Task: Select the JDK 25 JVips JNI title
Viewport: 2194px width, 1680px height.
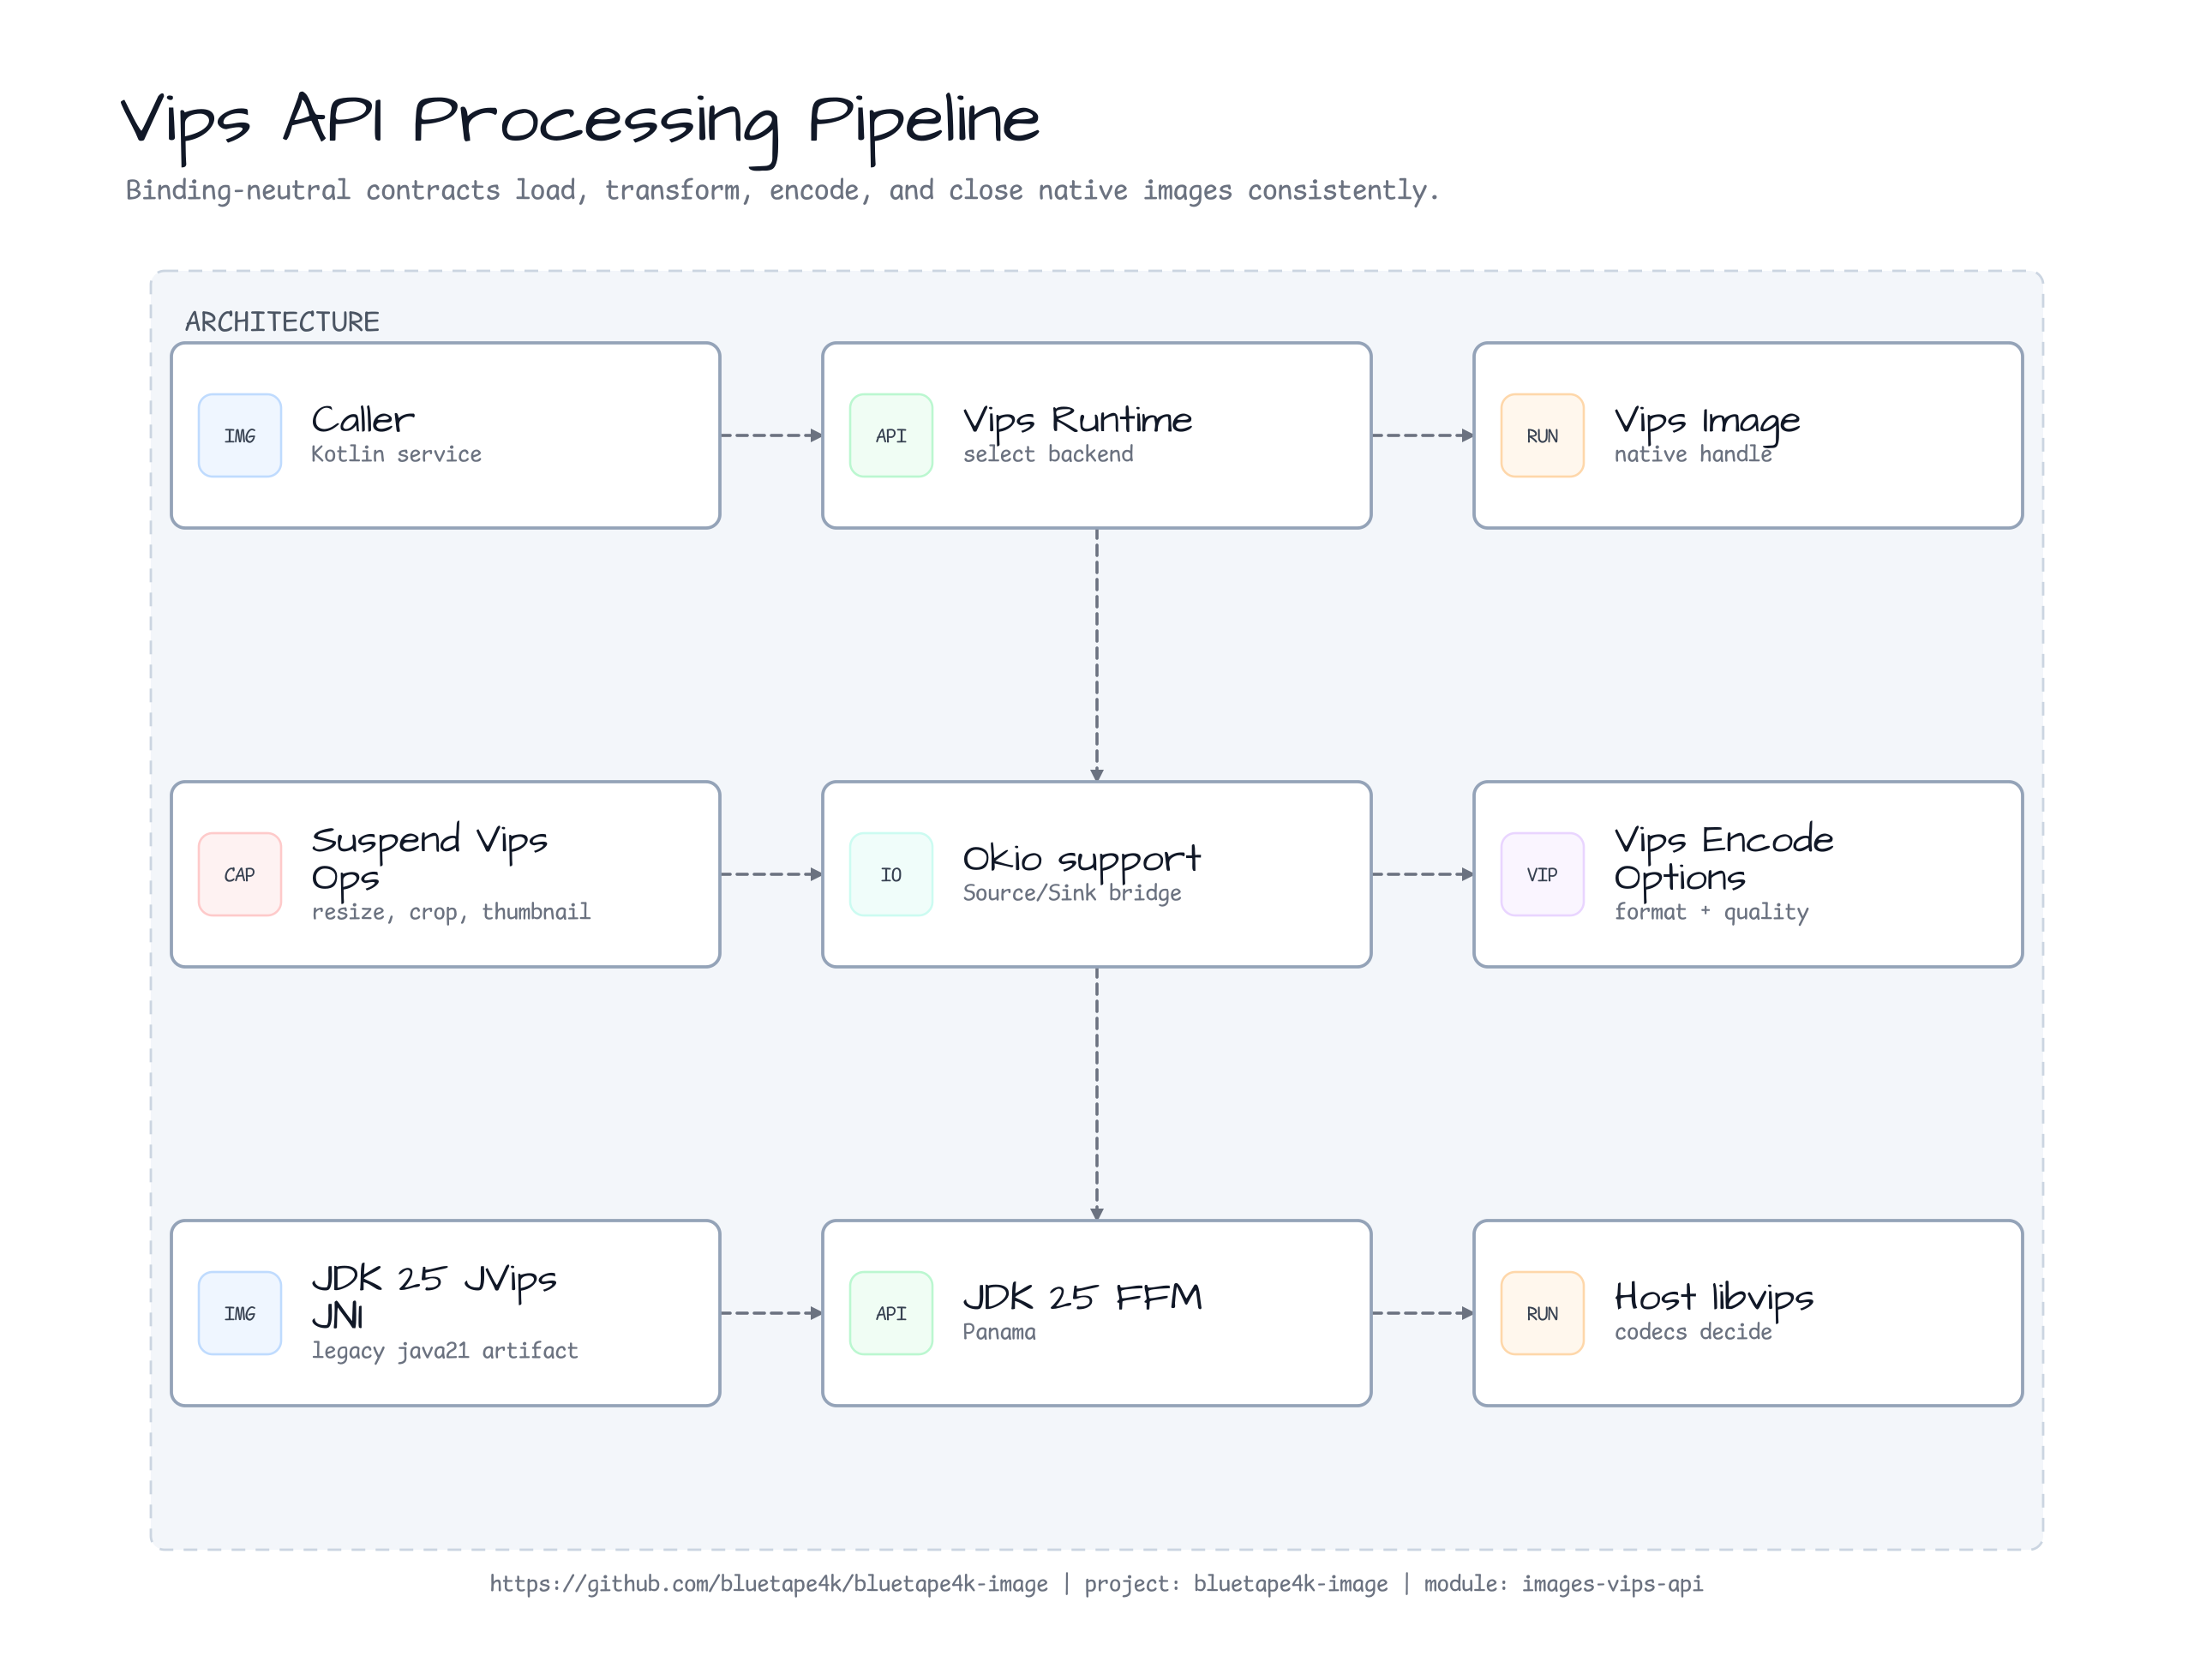Action: [434, 1297]
